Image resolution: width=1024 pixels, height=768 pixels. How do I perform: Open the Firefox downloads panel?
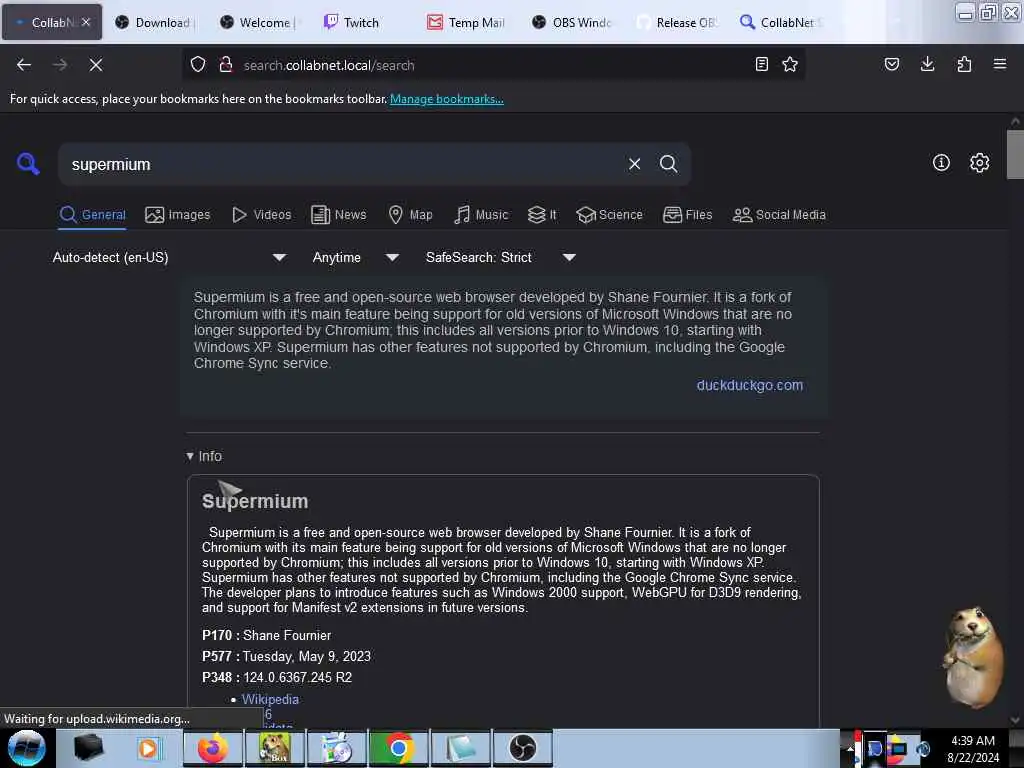(927, 64)
